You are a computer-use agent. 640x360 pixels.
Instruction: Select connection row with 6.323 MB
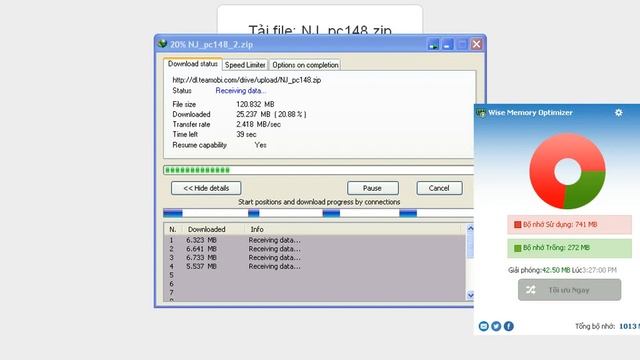pyautogui.click(x=314, y=240)
